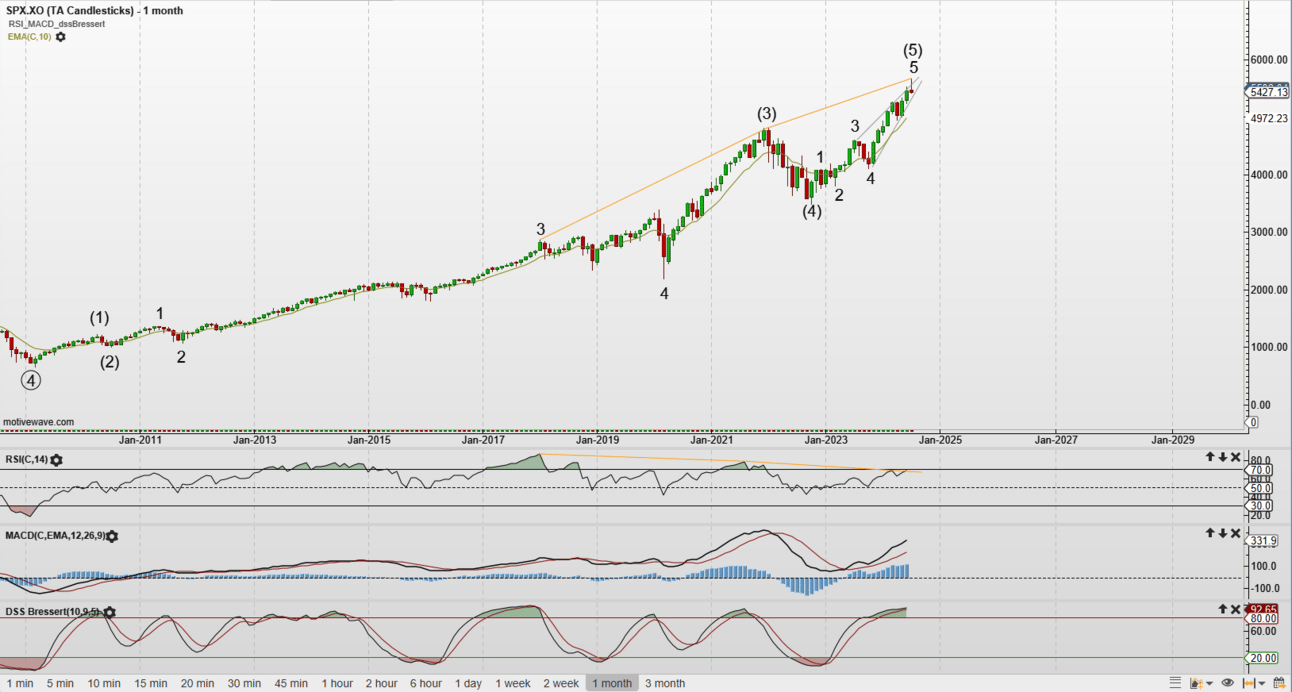Move MACD panel down arrow

click(x=1222, y=533)
